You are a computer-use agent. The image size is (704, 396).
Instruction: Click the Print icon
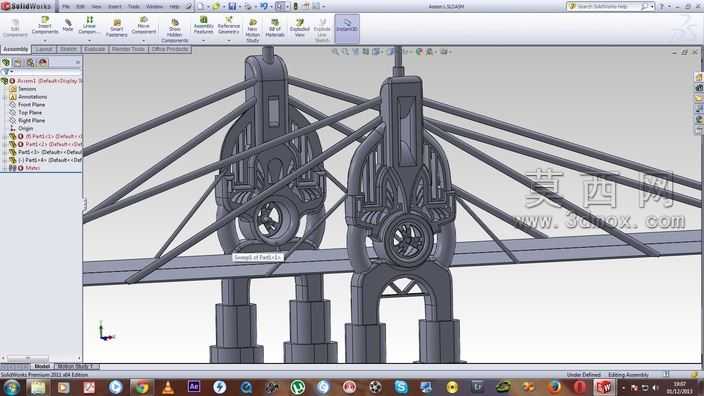[x=248, y=6]
